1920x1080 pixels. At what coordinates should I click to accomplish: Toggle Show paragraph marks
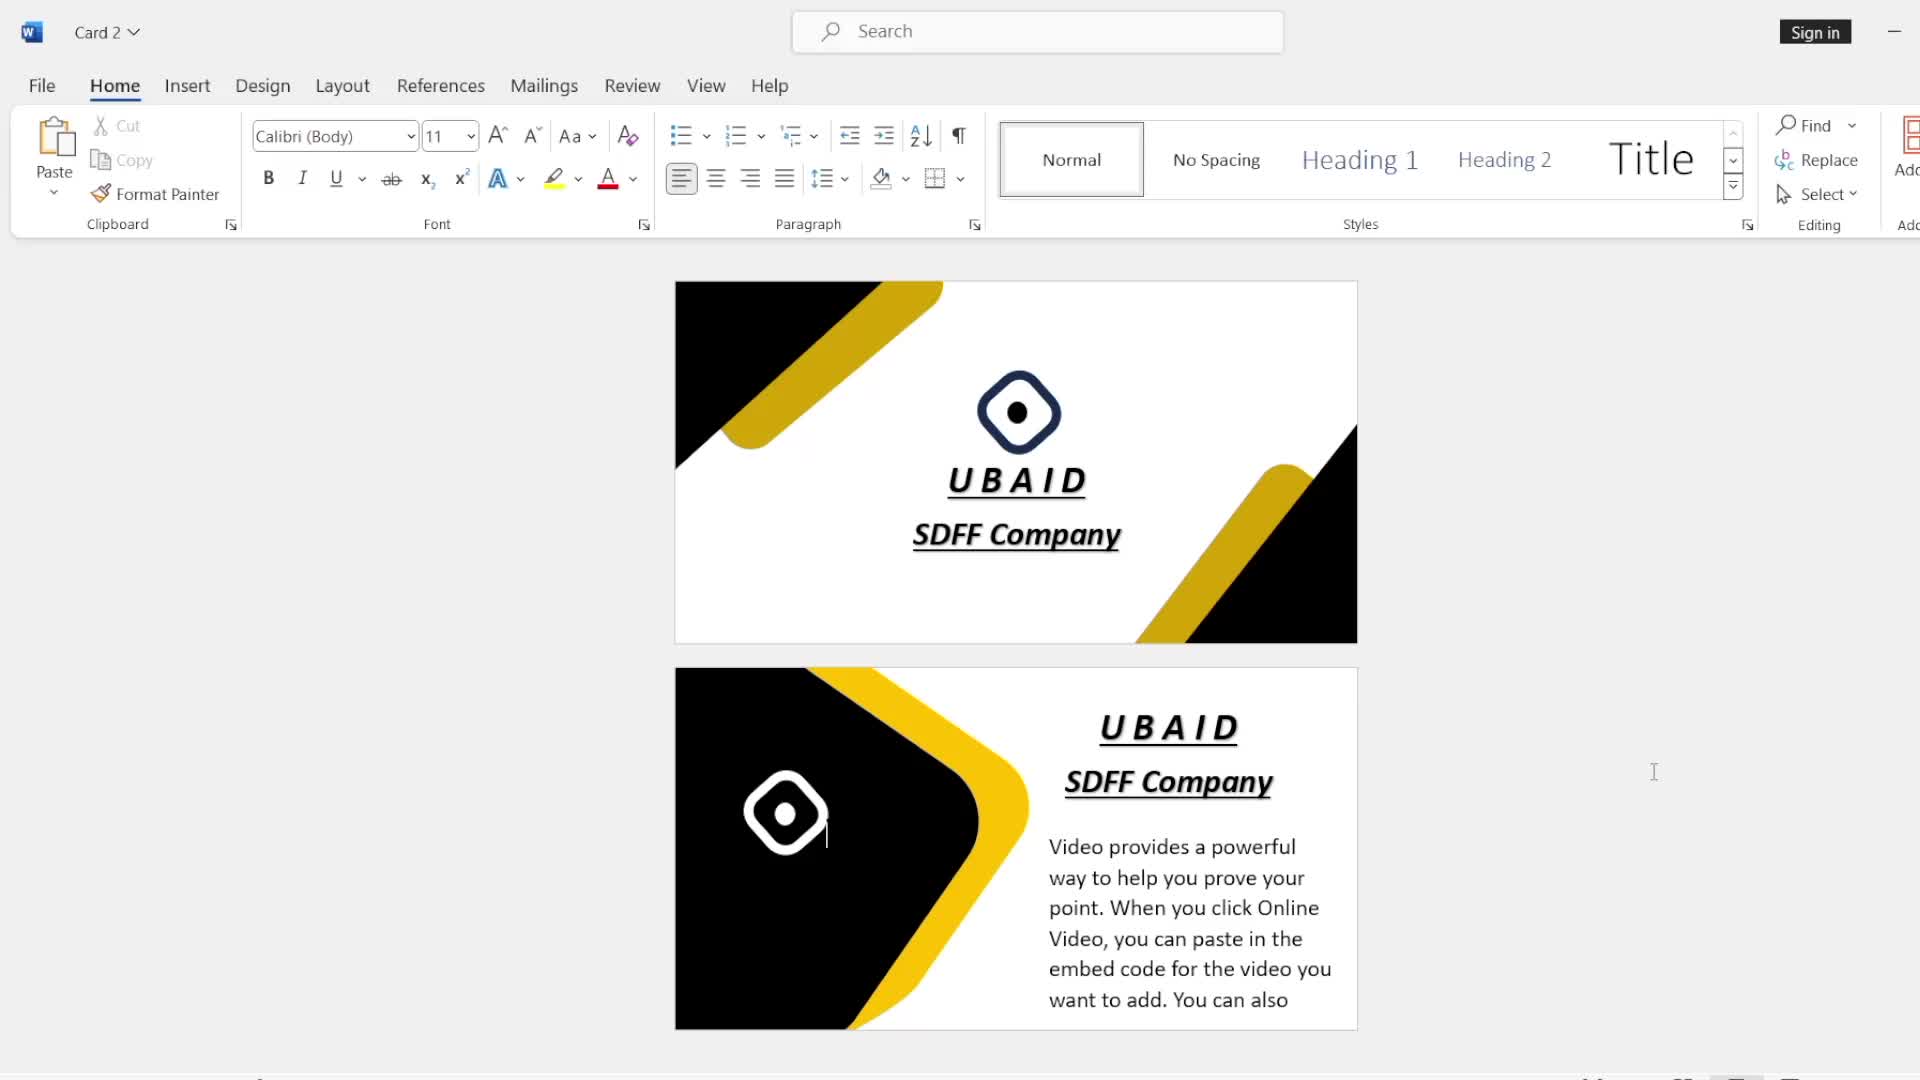tap(959, 136)
